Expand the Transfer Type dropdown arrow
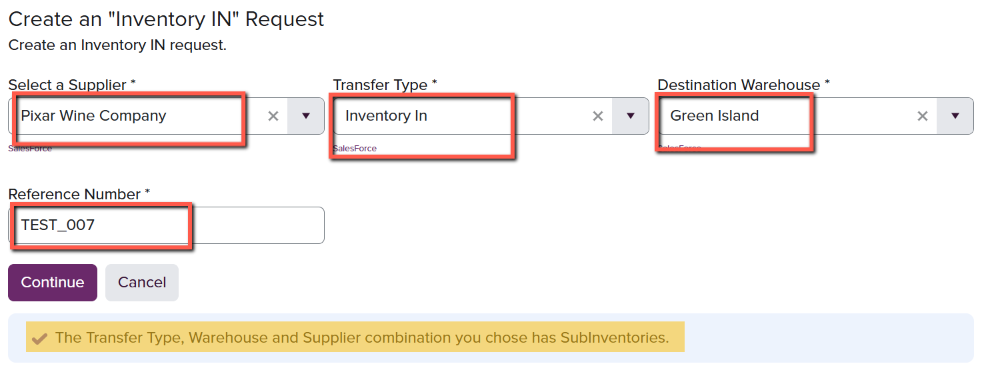The image size is (984, 377). (x=631, y=116)
